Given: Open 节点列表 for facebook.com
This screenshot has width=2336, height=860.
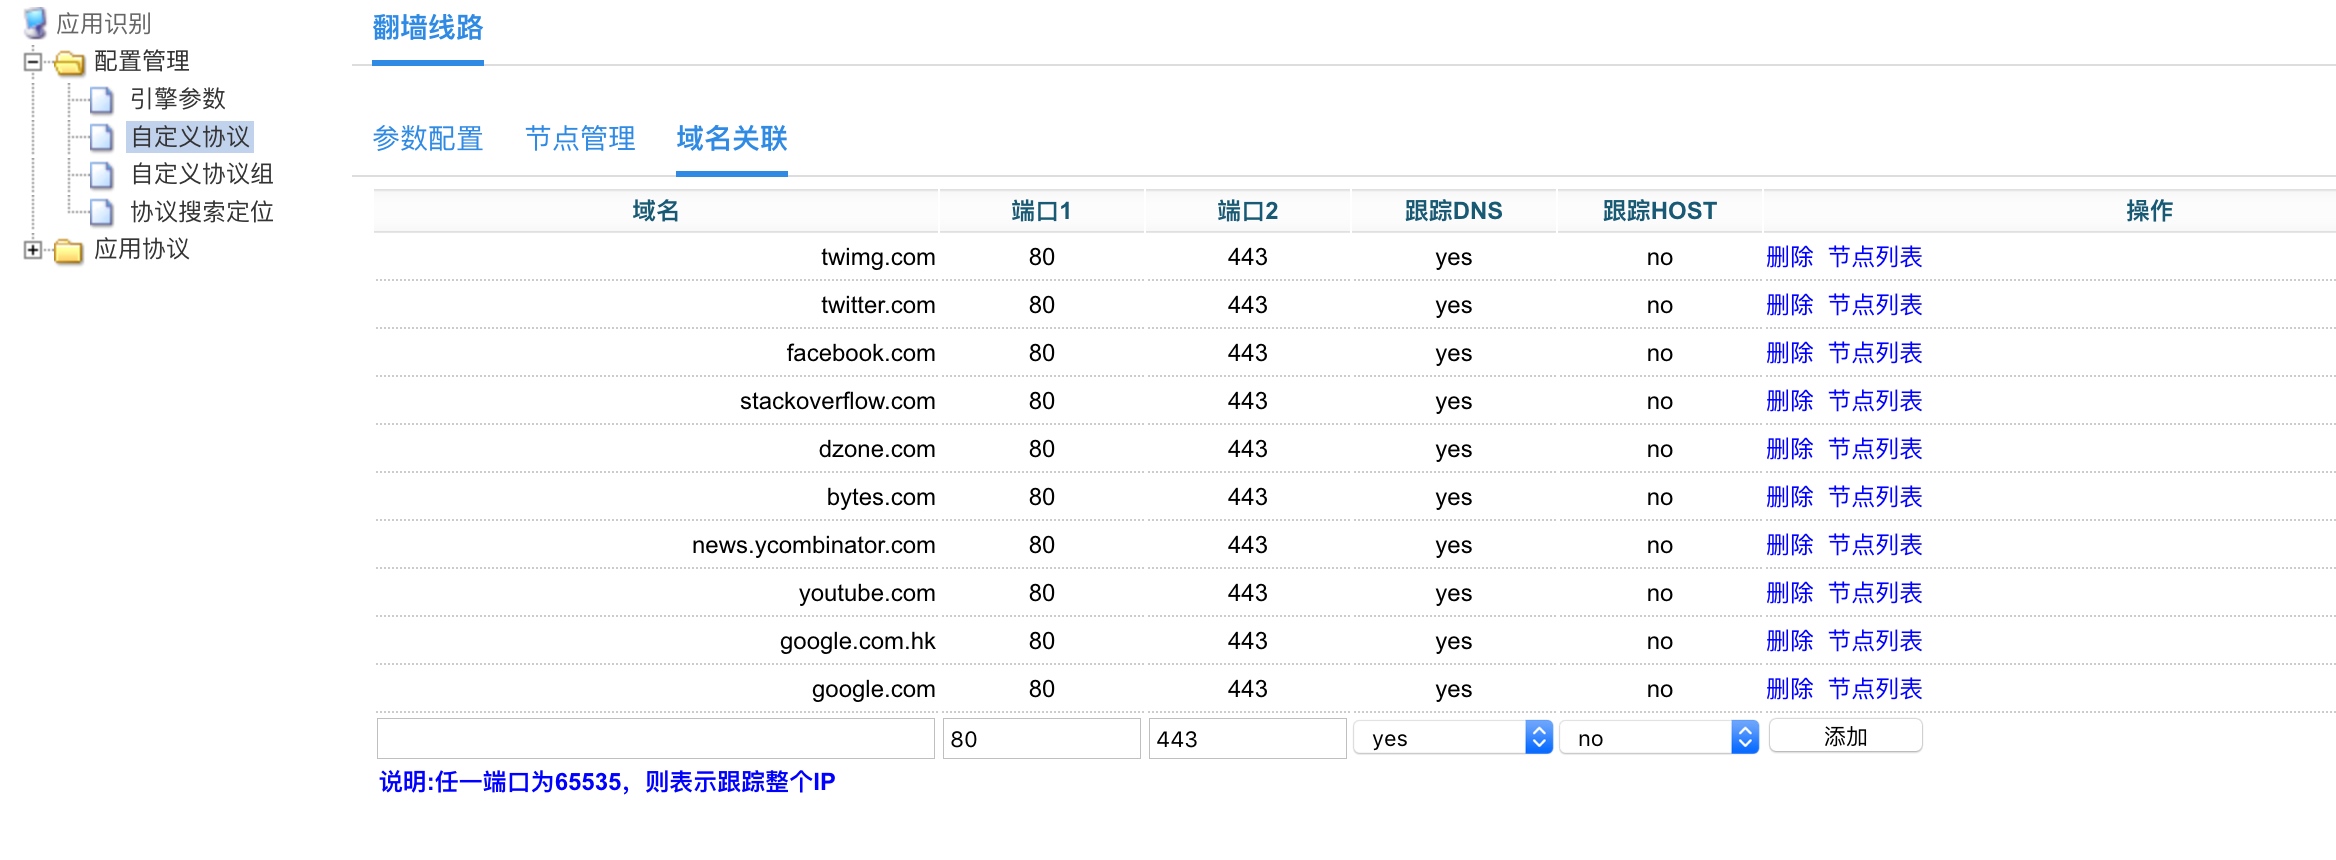Looking at the screenshot, I should 1875,353.
